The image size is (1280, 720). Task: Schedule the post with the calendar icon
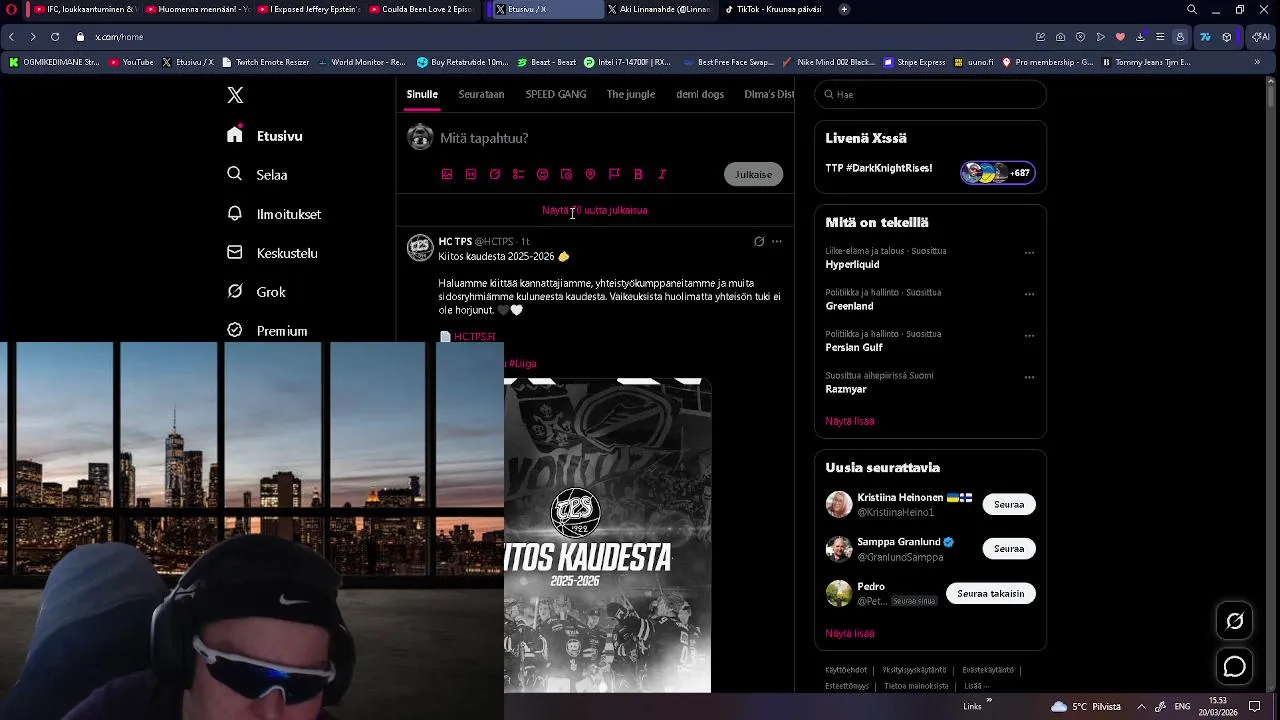[x=566, y=174]
